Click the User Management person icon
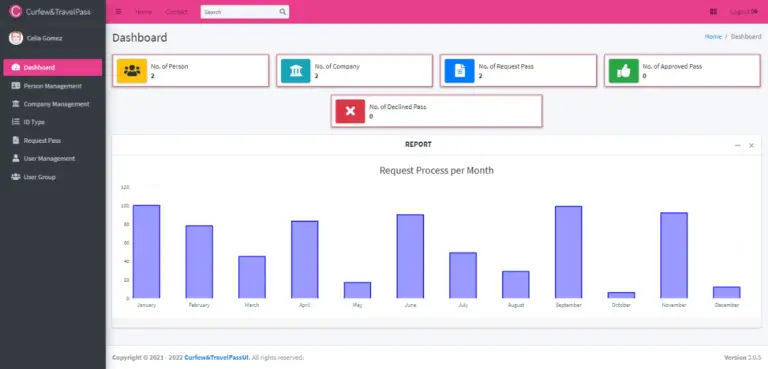Image resolution: width=768 pixels, height=369 pixels. pos(16,159)
